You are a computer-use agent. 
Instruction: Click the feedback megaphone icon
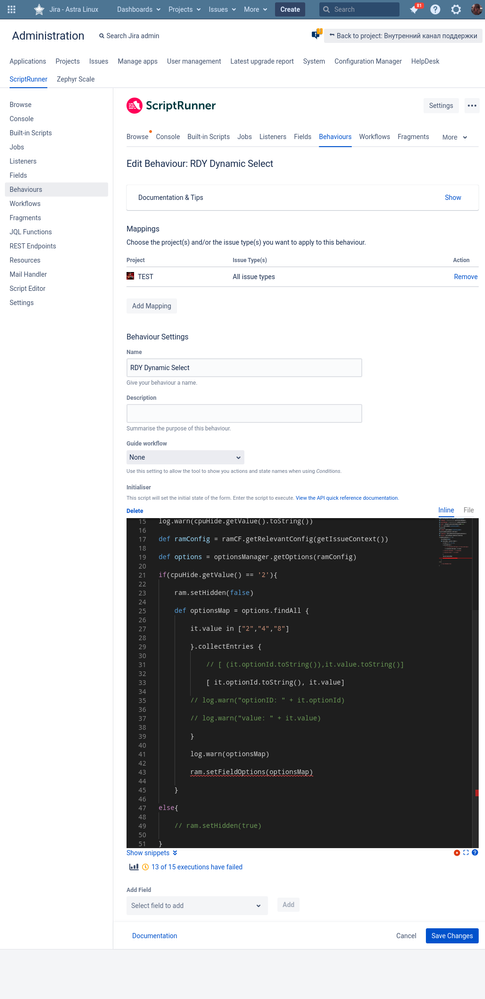point(315,36)
